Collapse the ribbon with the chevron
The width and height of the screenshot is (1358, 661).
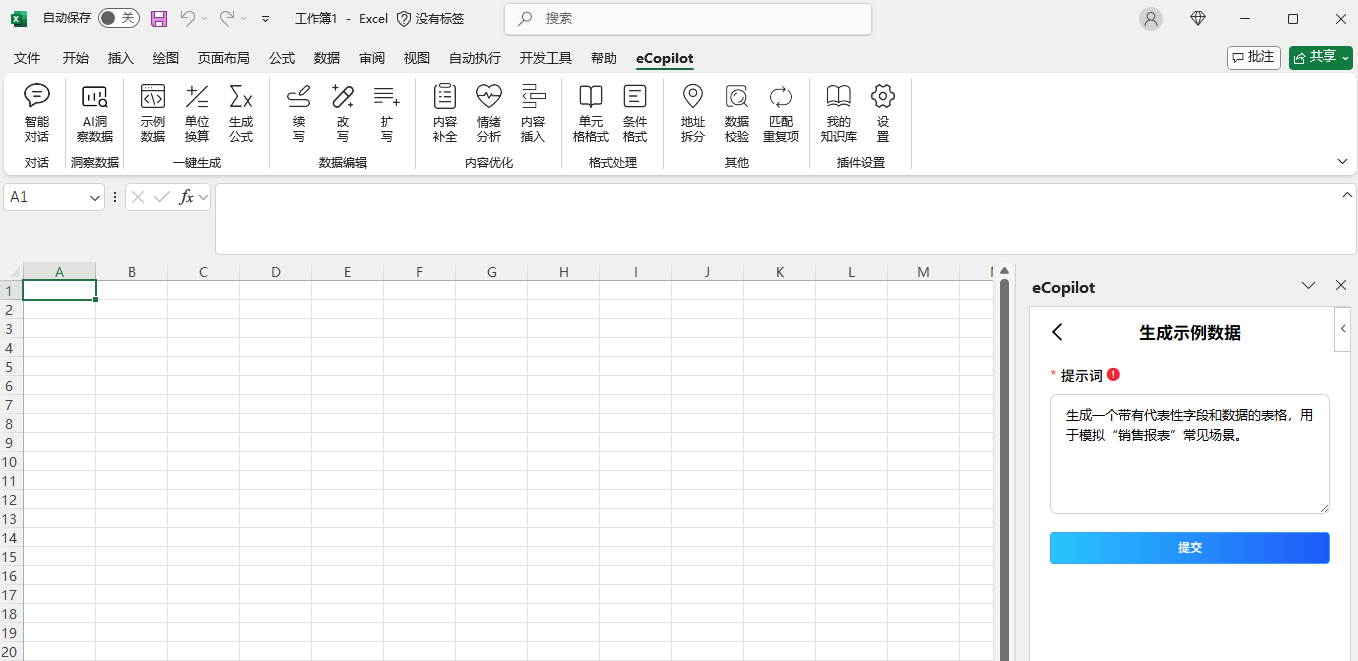[1342, 161]
